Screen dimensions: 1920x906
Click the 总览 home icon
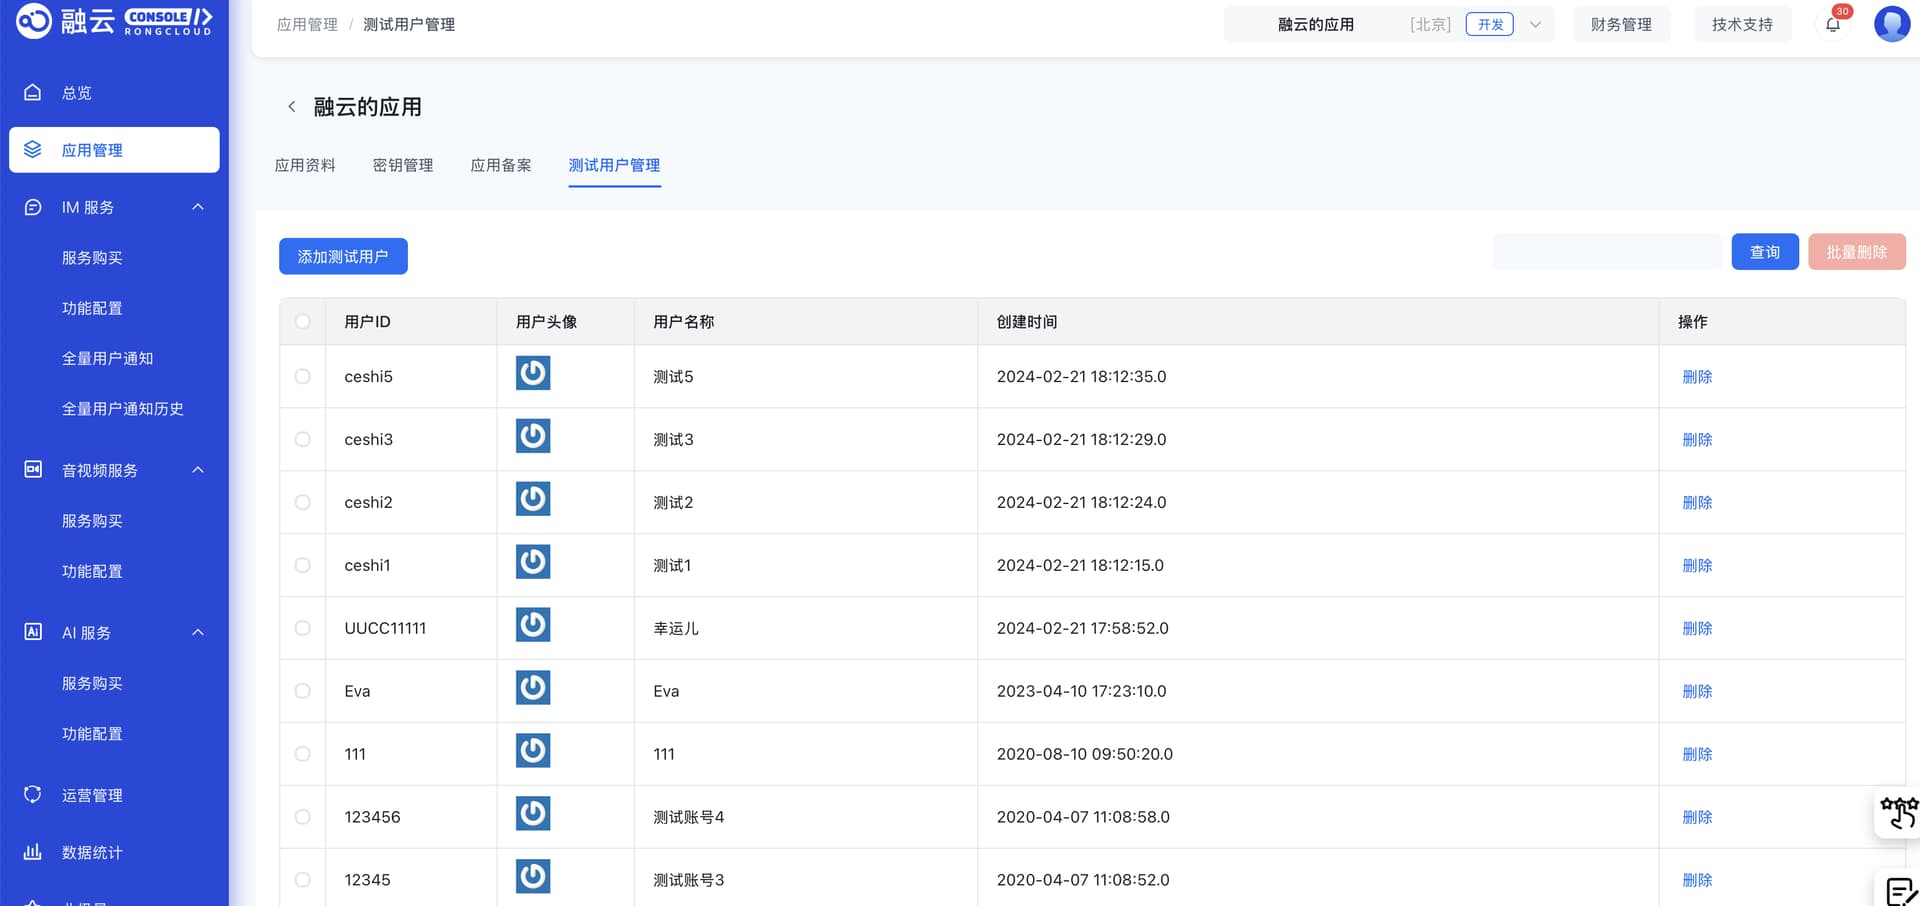(x=33, y=92)
